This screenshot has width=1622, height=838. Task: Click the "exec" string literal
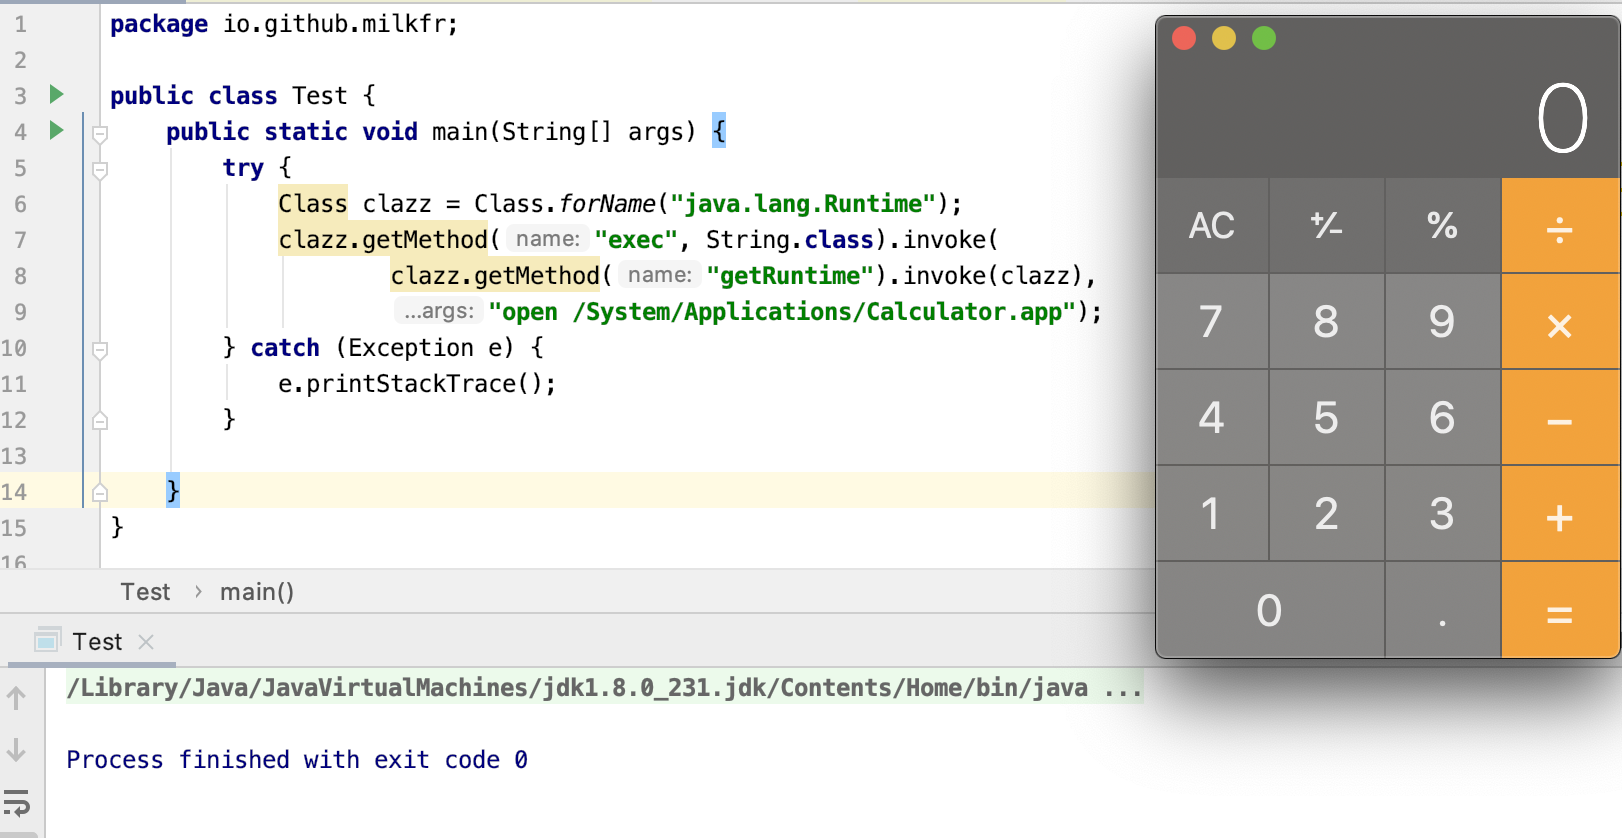[636, 240]
